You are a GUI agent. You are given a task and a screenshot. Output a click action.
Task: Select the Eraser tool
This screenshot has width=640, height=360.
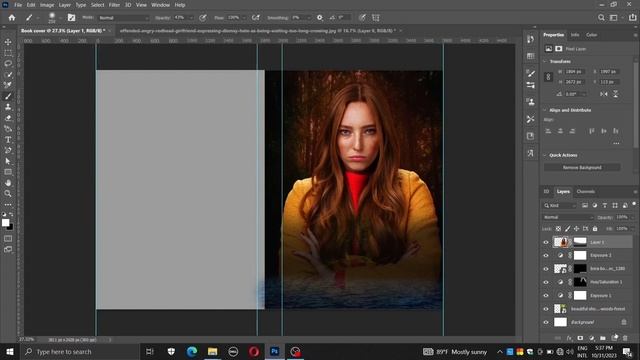click(x=8, y=118)
